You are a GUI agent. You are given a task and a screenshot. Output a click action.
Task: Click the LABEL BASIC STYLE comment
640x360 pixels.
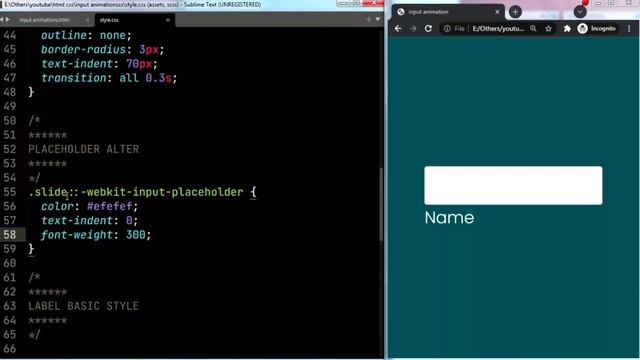pos(84,306)
